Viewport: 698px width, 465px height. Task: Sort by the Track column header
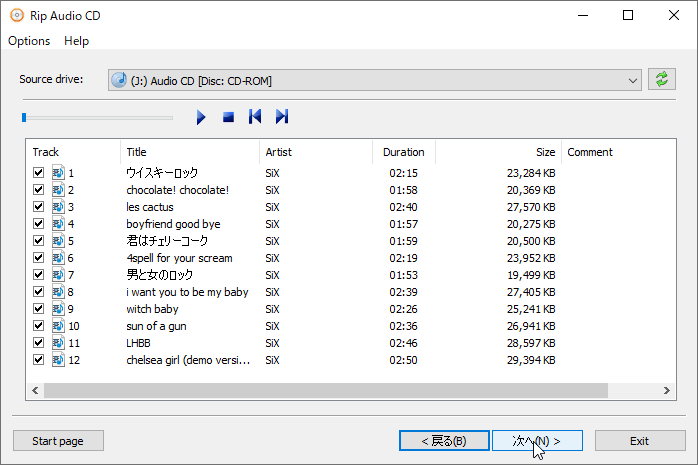pos(73,152)
